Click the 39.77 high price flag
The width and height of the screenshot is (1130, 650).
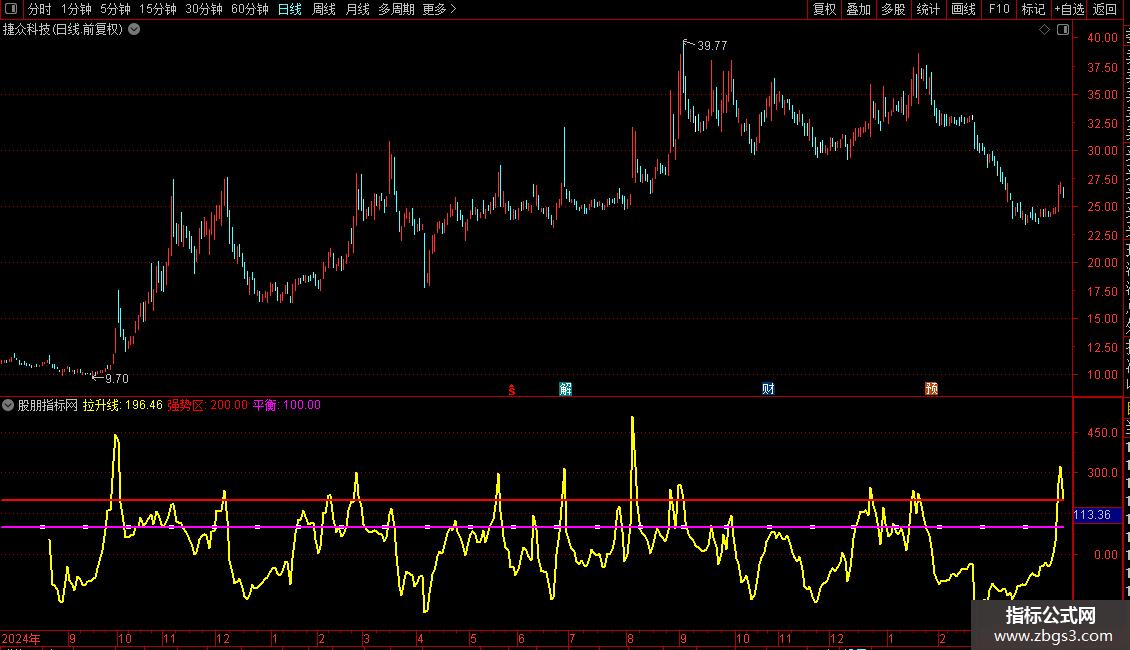711,45
